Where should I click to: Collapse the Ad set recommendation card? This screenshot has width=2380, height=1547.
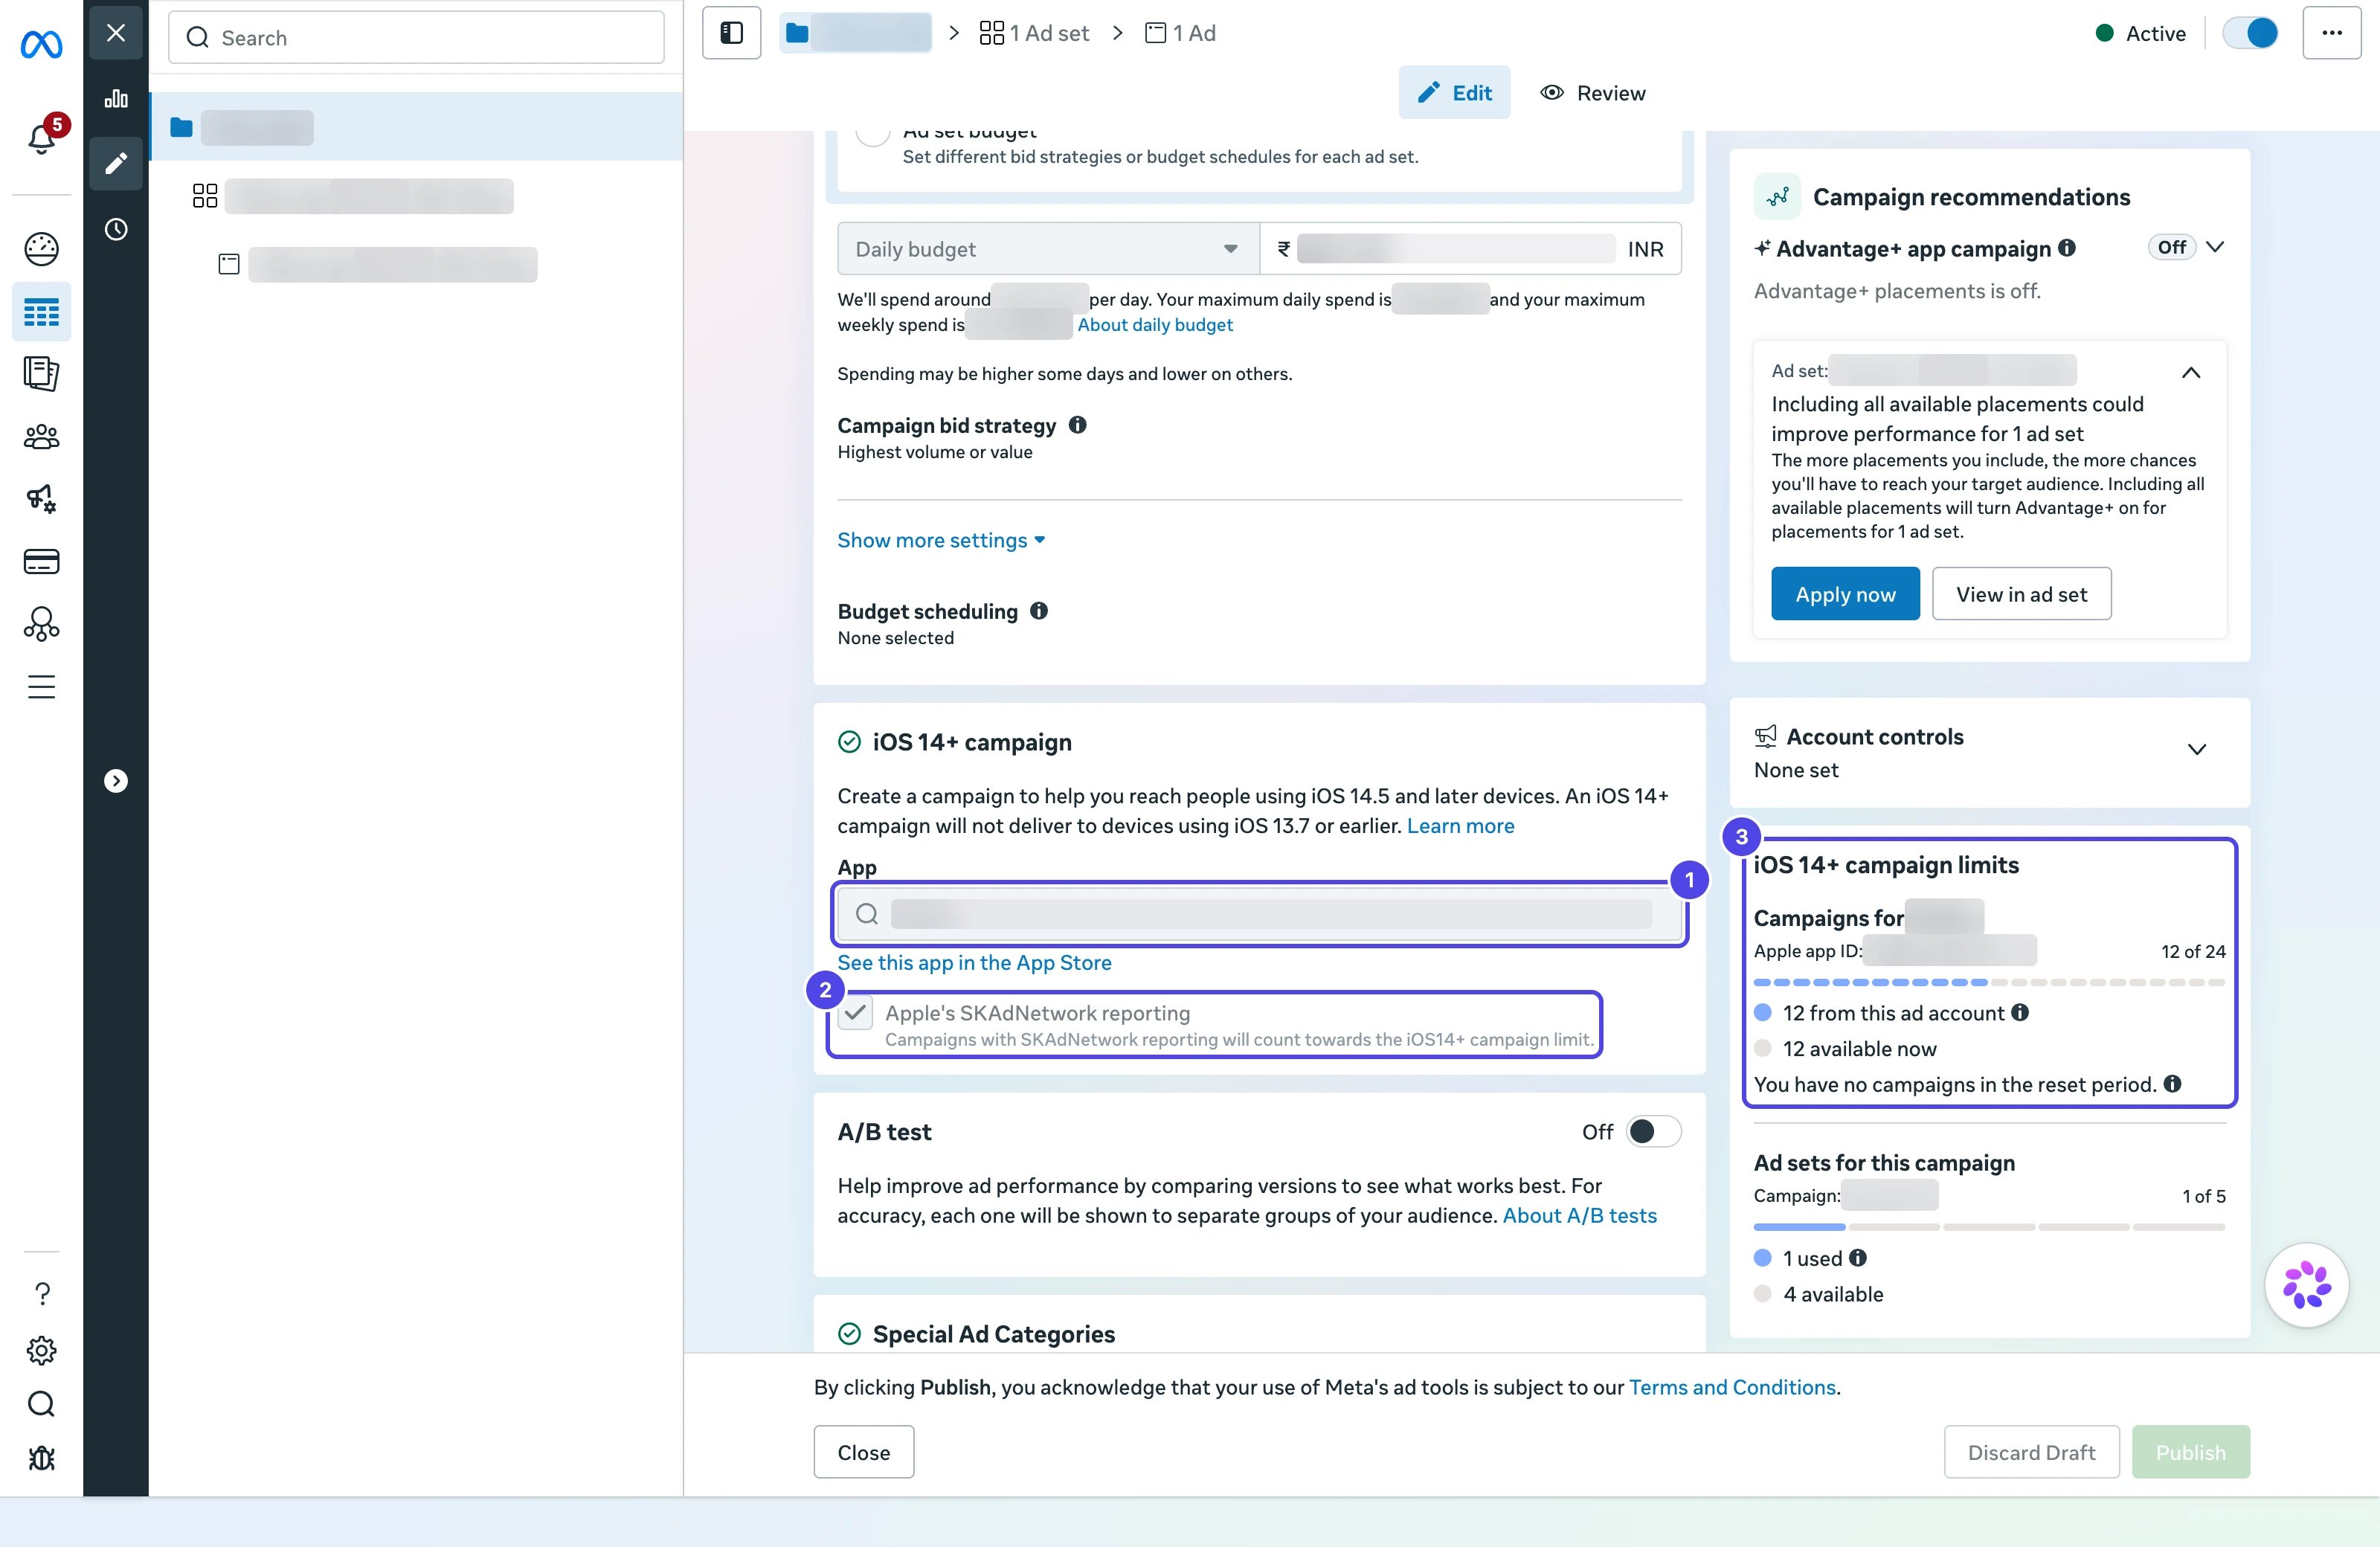[x=2190, y=372]
